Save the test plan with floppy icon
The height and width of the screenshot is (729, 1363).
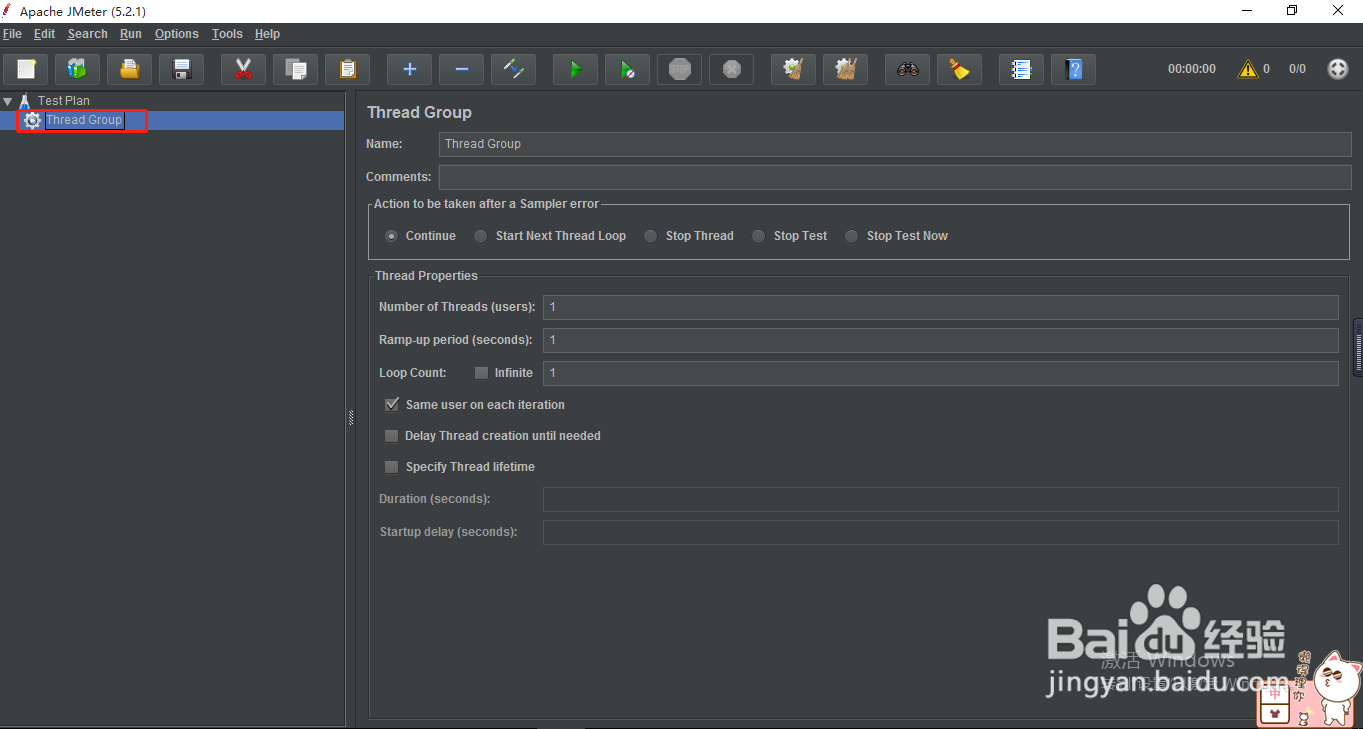(181, 69)
